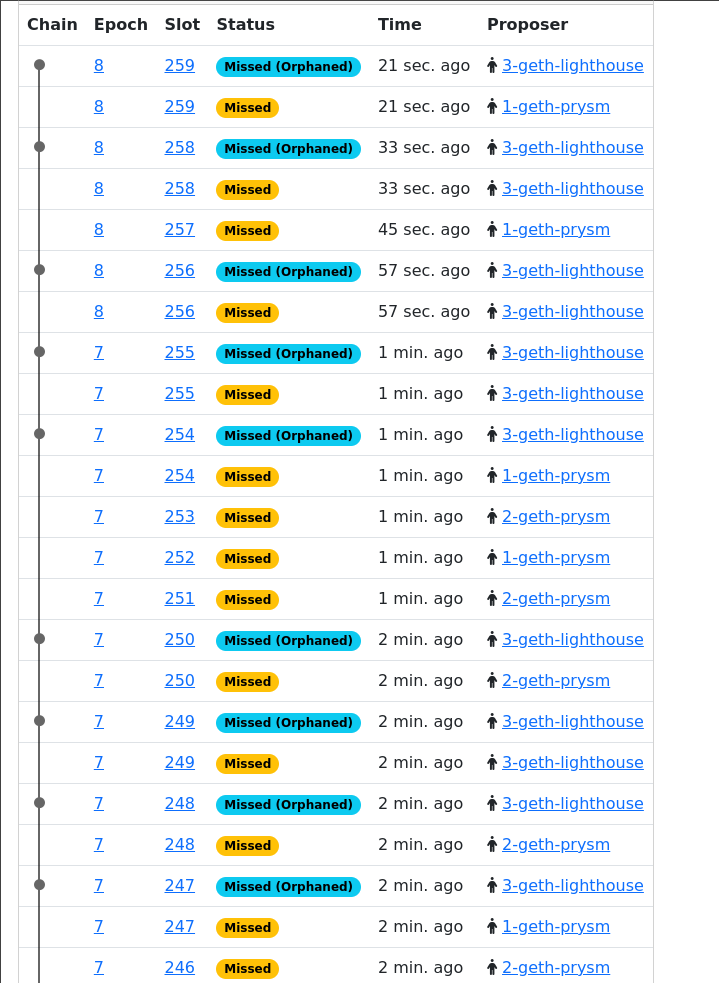Click the proposer person icon in slot 257 row
719x983 pixels.
[x=492, y=229]
